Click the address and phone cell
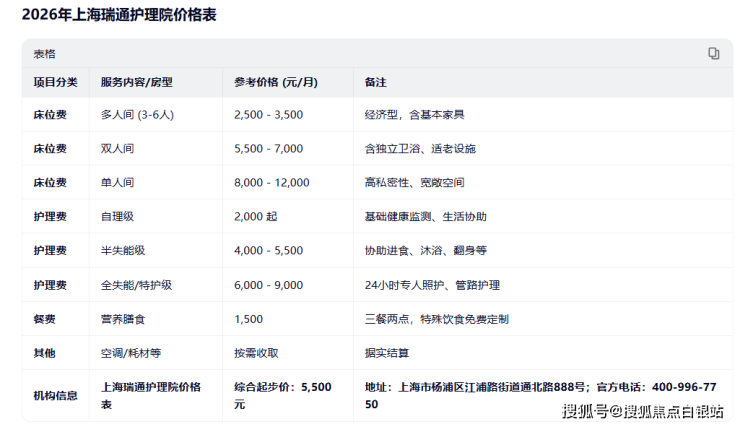 tap(540, 395)
